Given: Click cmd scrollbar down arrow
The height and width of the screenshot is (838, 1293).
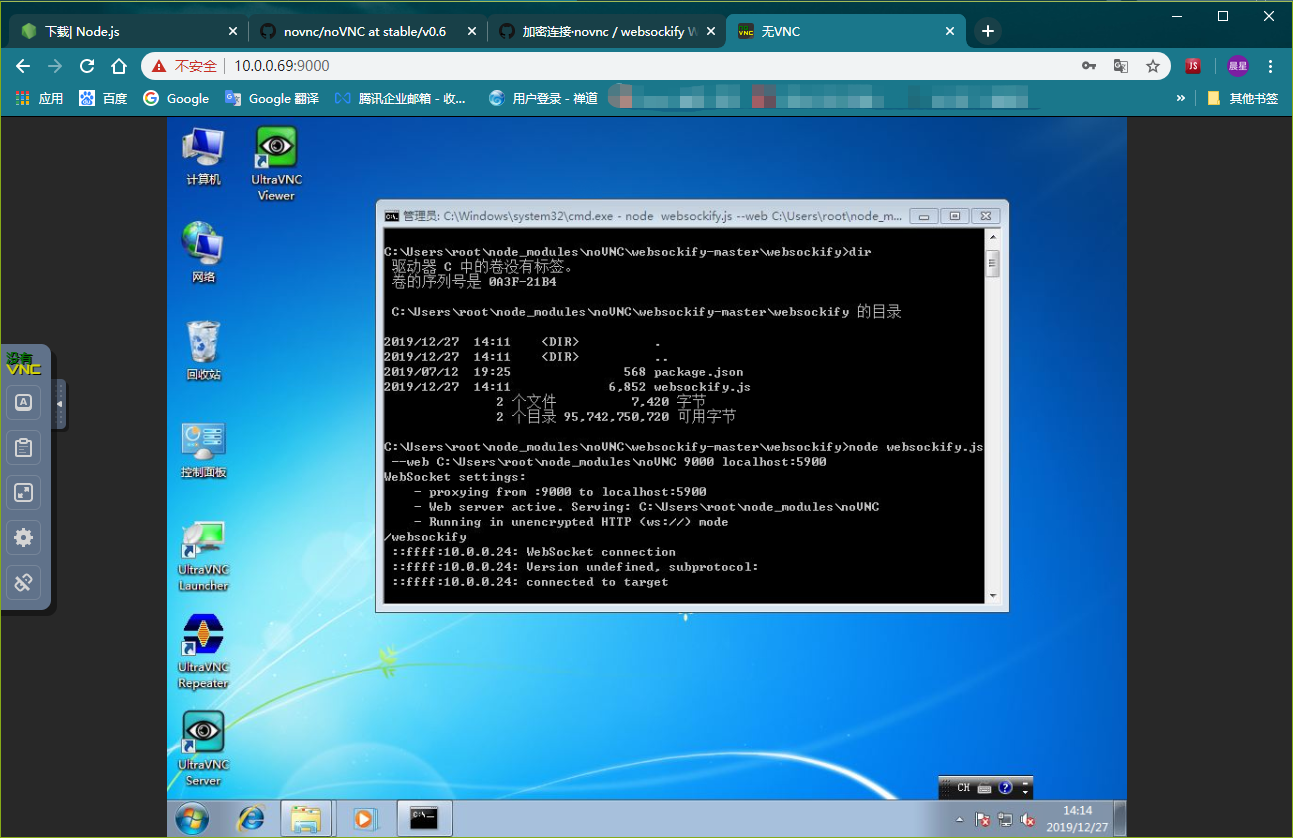Looking at the screenshot, I should (x=993, y=596).
